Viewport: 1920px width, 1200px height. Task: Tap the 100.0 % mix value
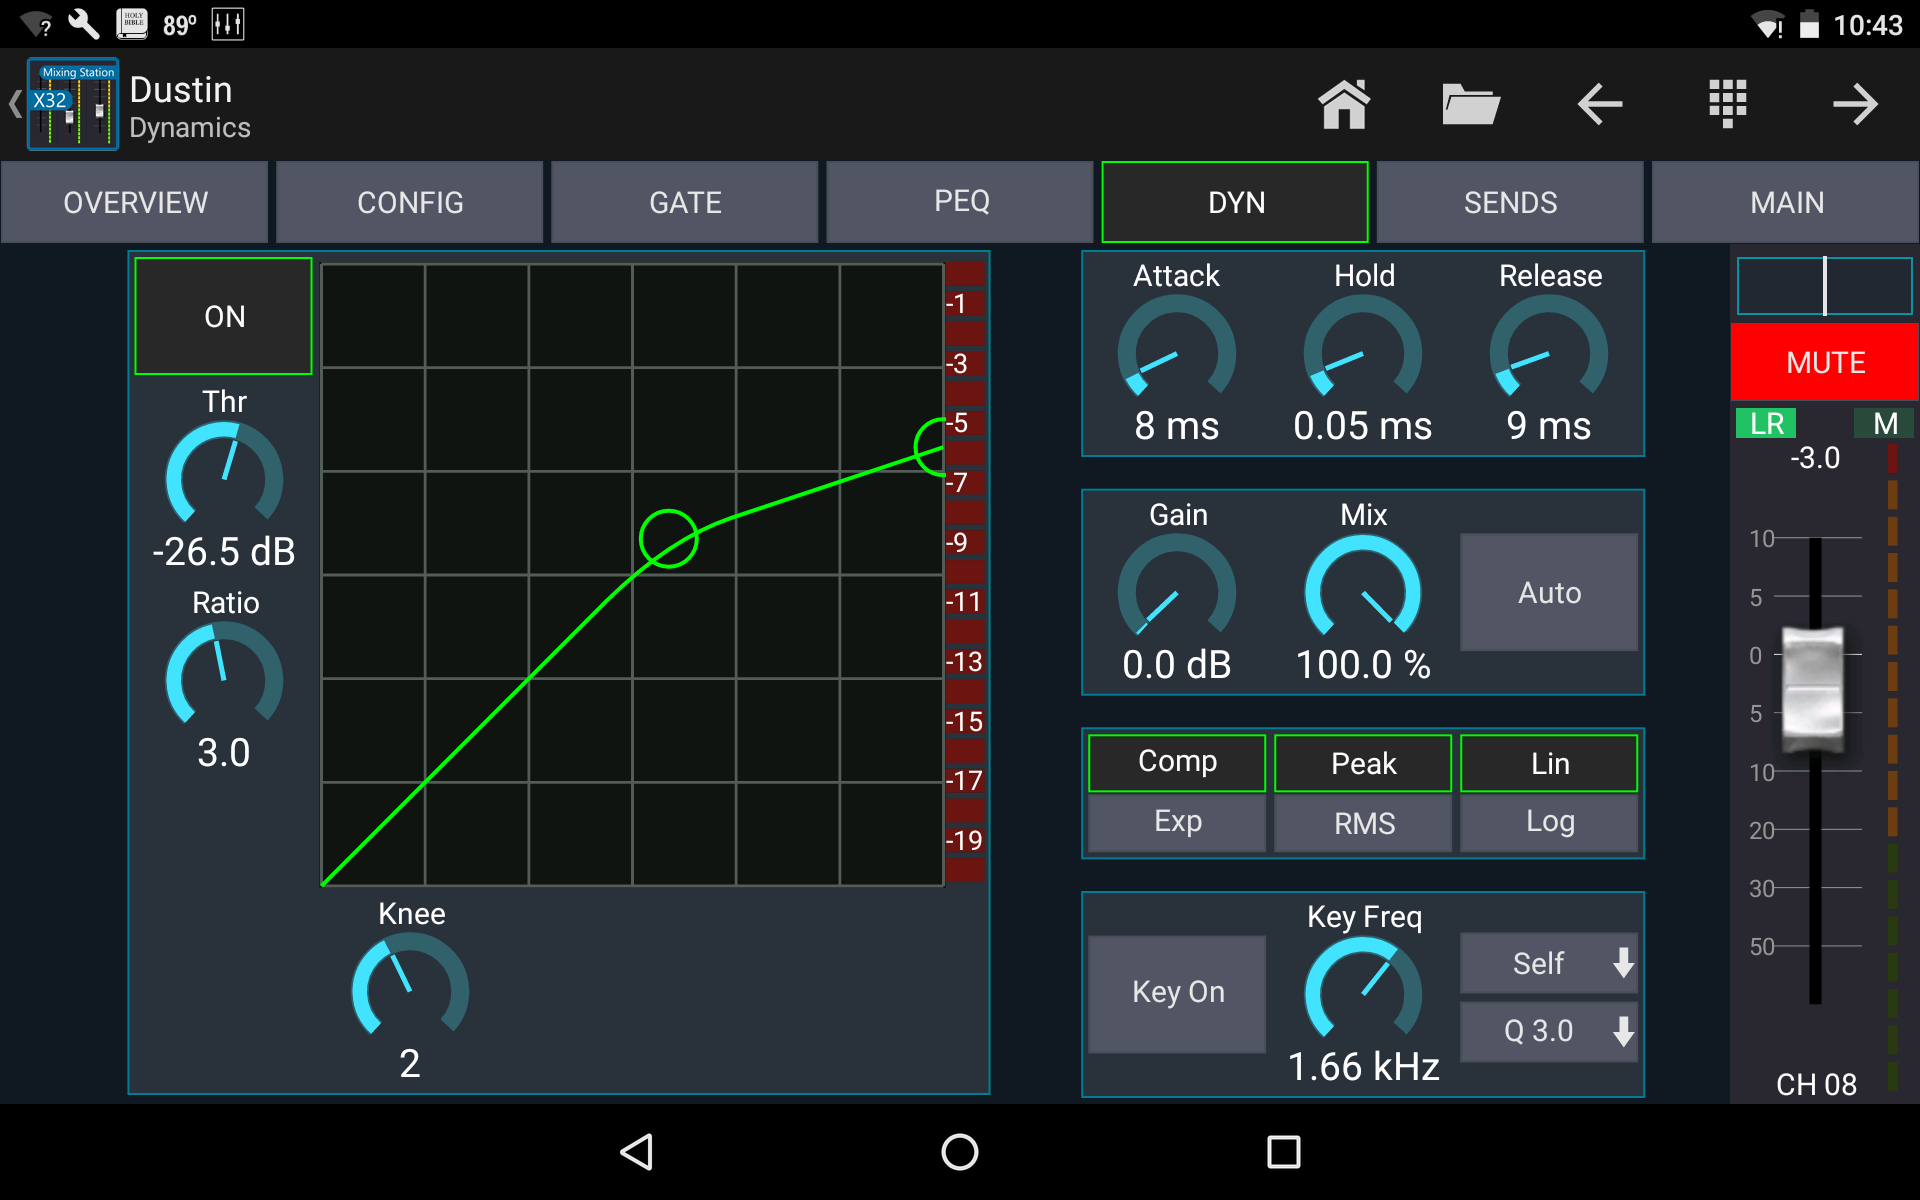(x=1363, y=665)
